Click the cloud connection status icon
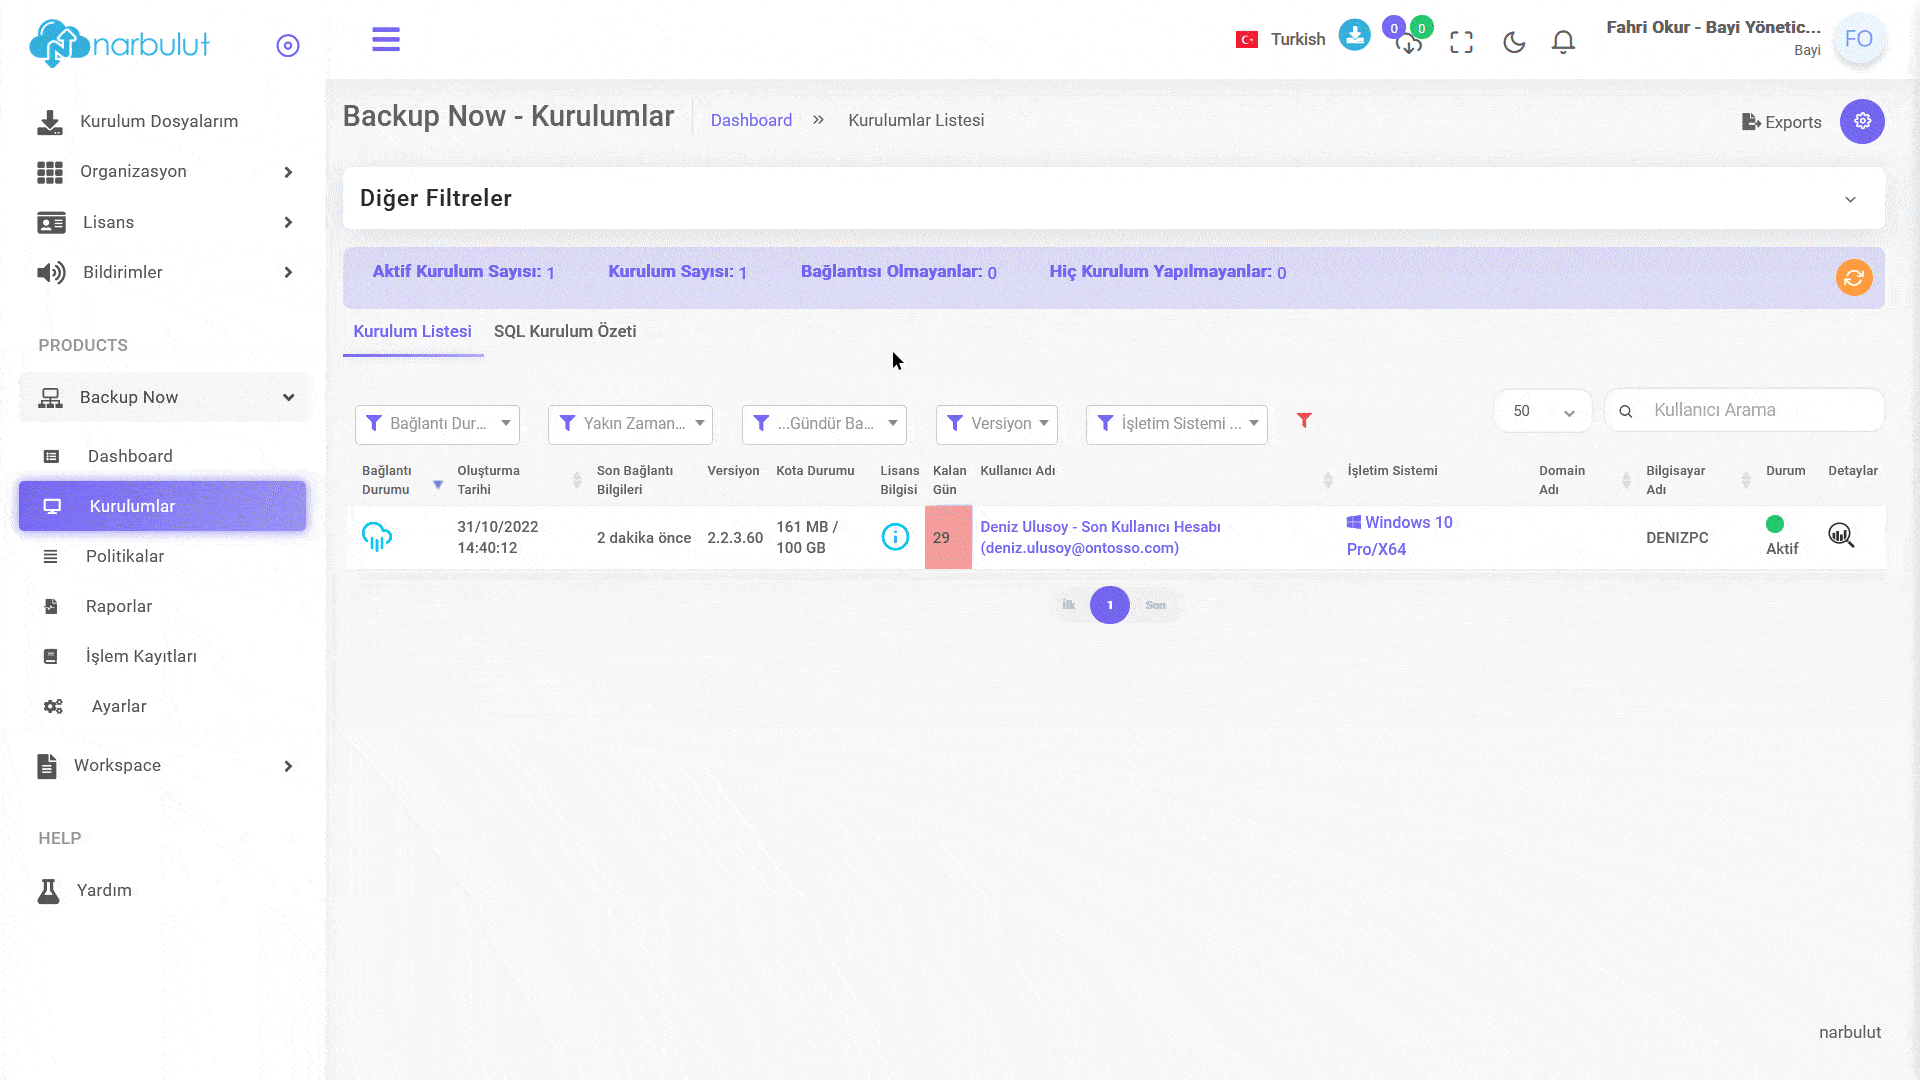The height and width of the screenshot is (1080, 1920). click(377, 537)
